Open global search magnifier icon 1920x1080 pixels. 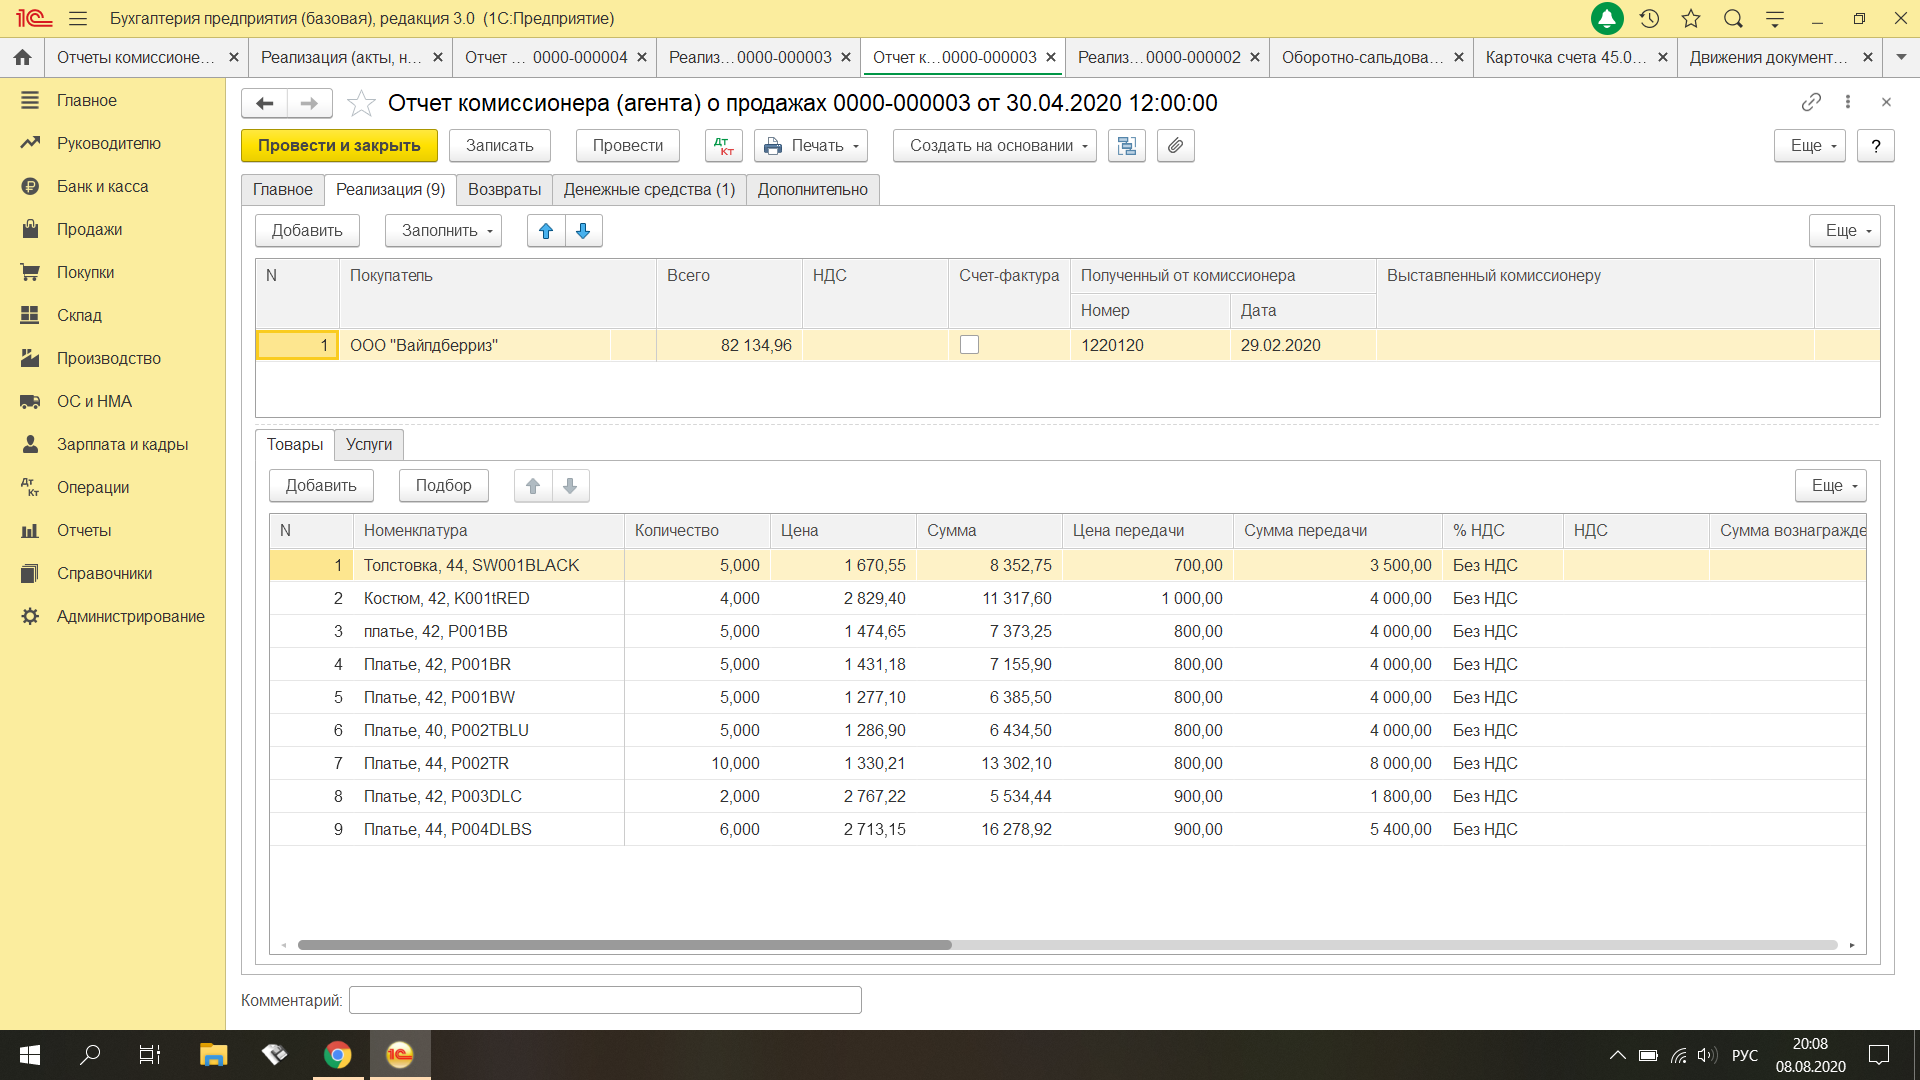[1733, 19]
